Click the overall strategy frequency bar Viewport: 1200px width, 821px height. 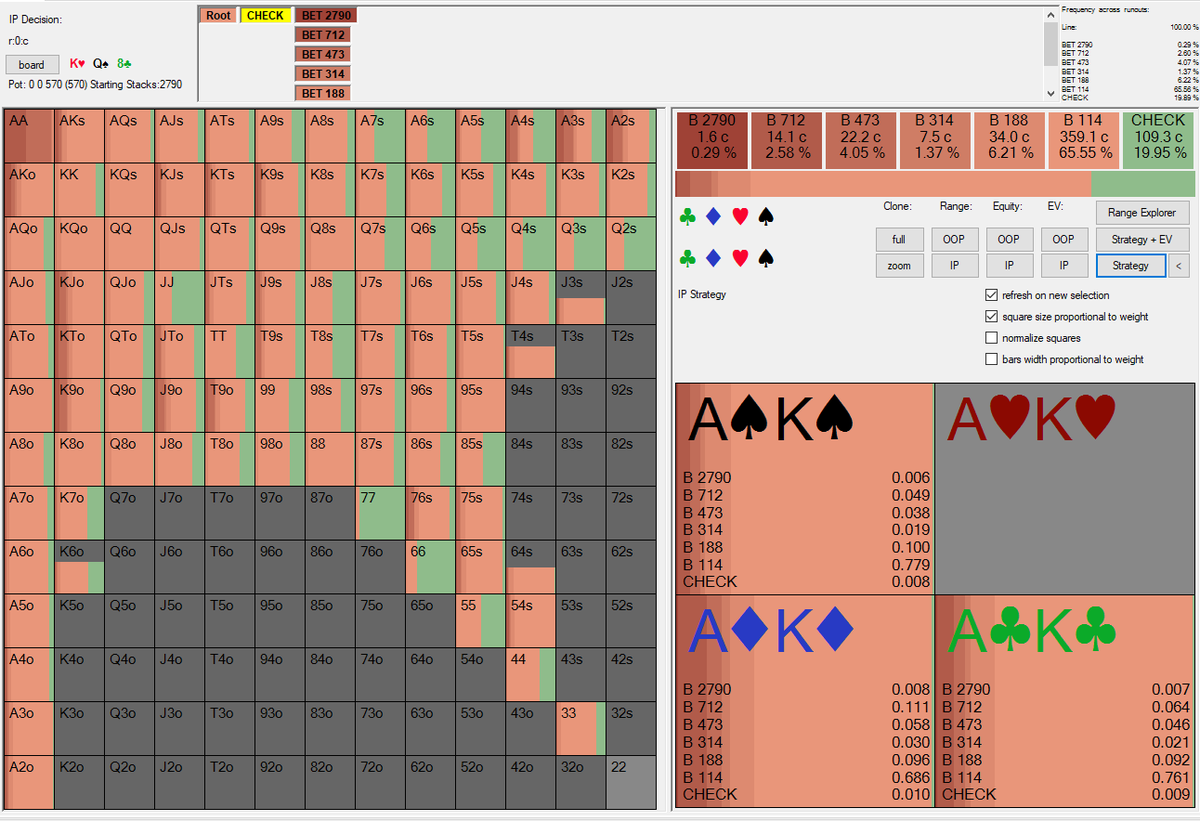(935, 184)
